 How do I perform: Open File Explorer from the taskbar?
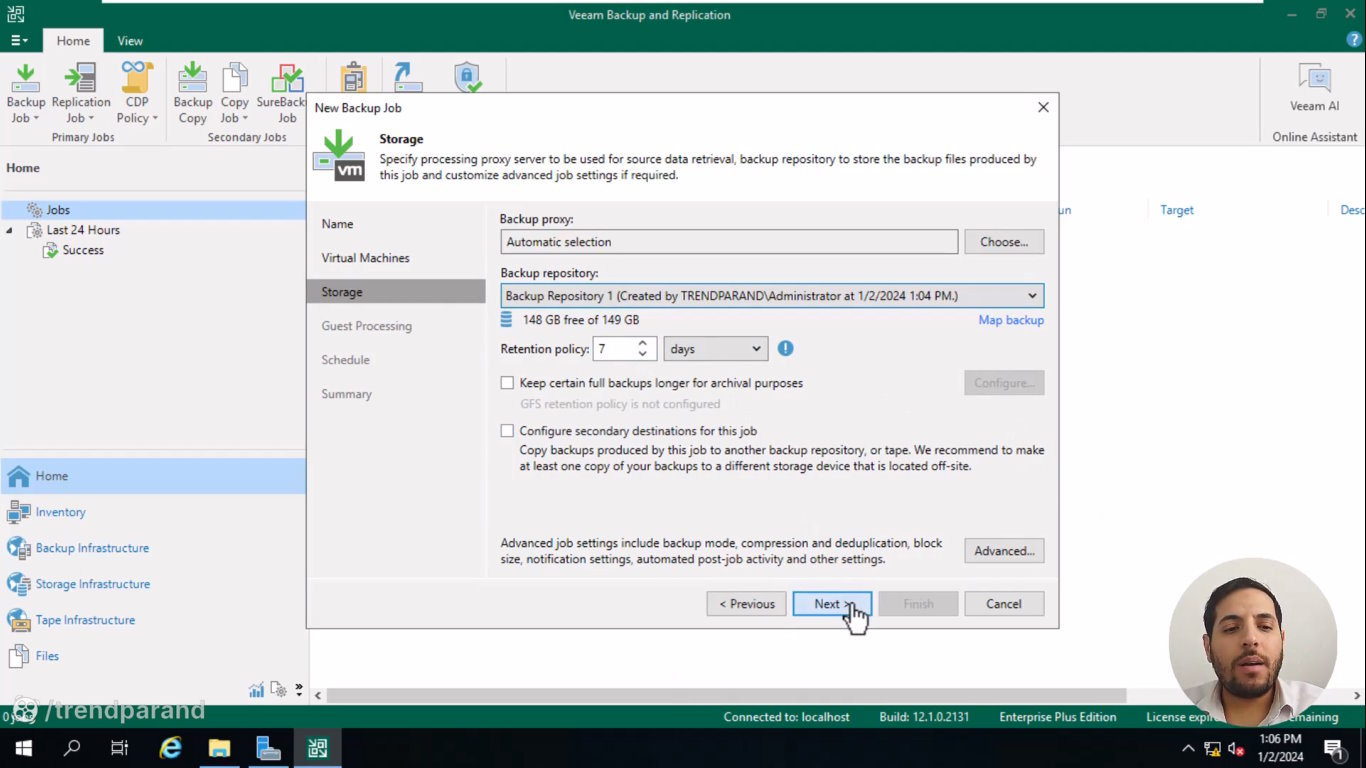tap(219, 748)
